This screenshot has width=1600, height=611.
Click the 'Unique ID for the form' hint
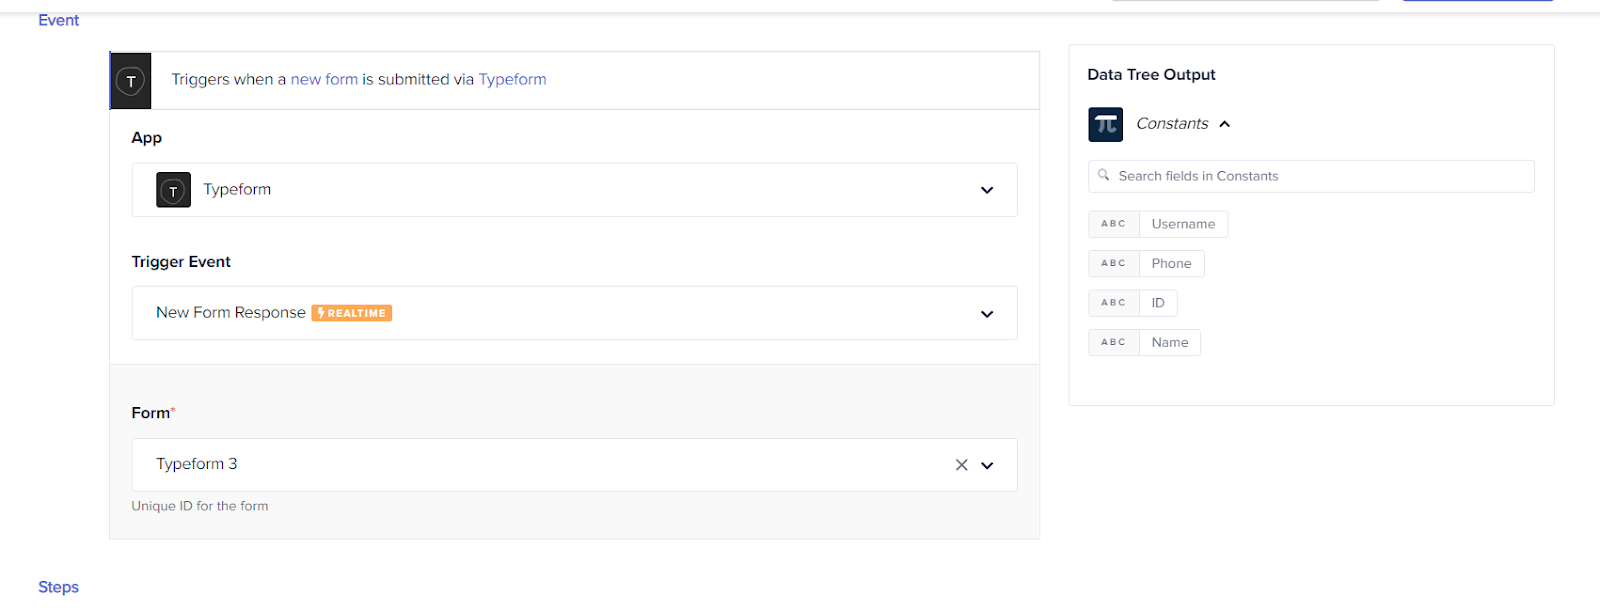coord(200,506)
